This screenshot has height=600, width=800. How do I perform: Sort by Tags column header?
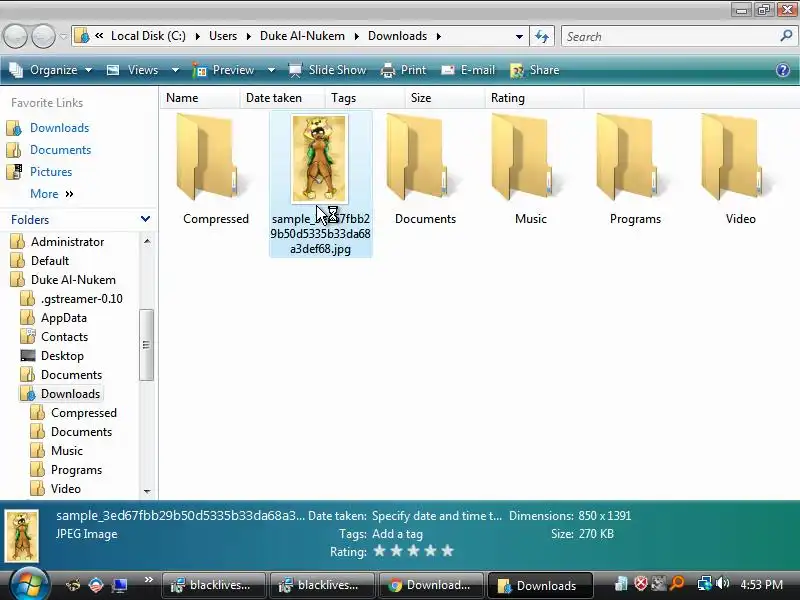[x=365, y=98]
